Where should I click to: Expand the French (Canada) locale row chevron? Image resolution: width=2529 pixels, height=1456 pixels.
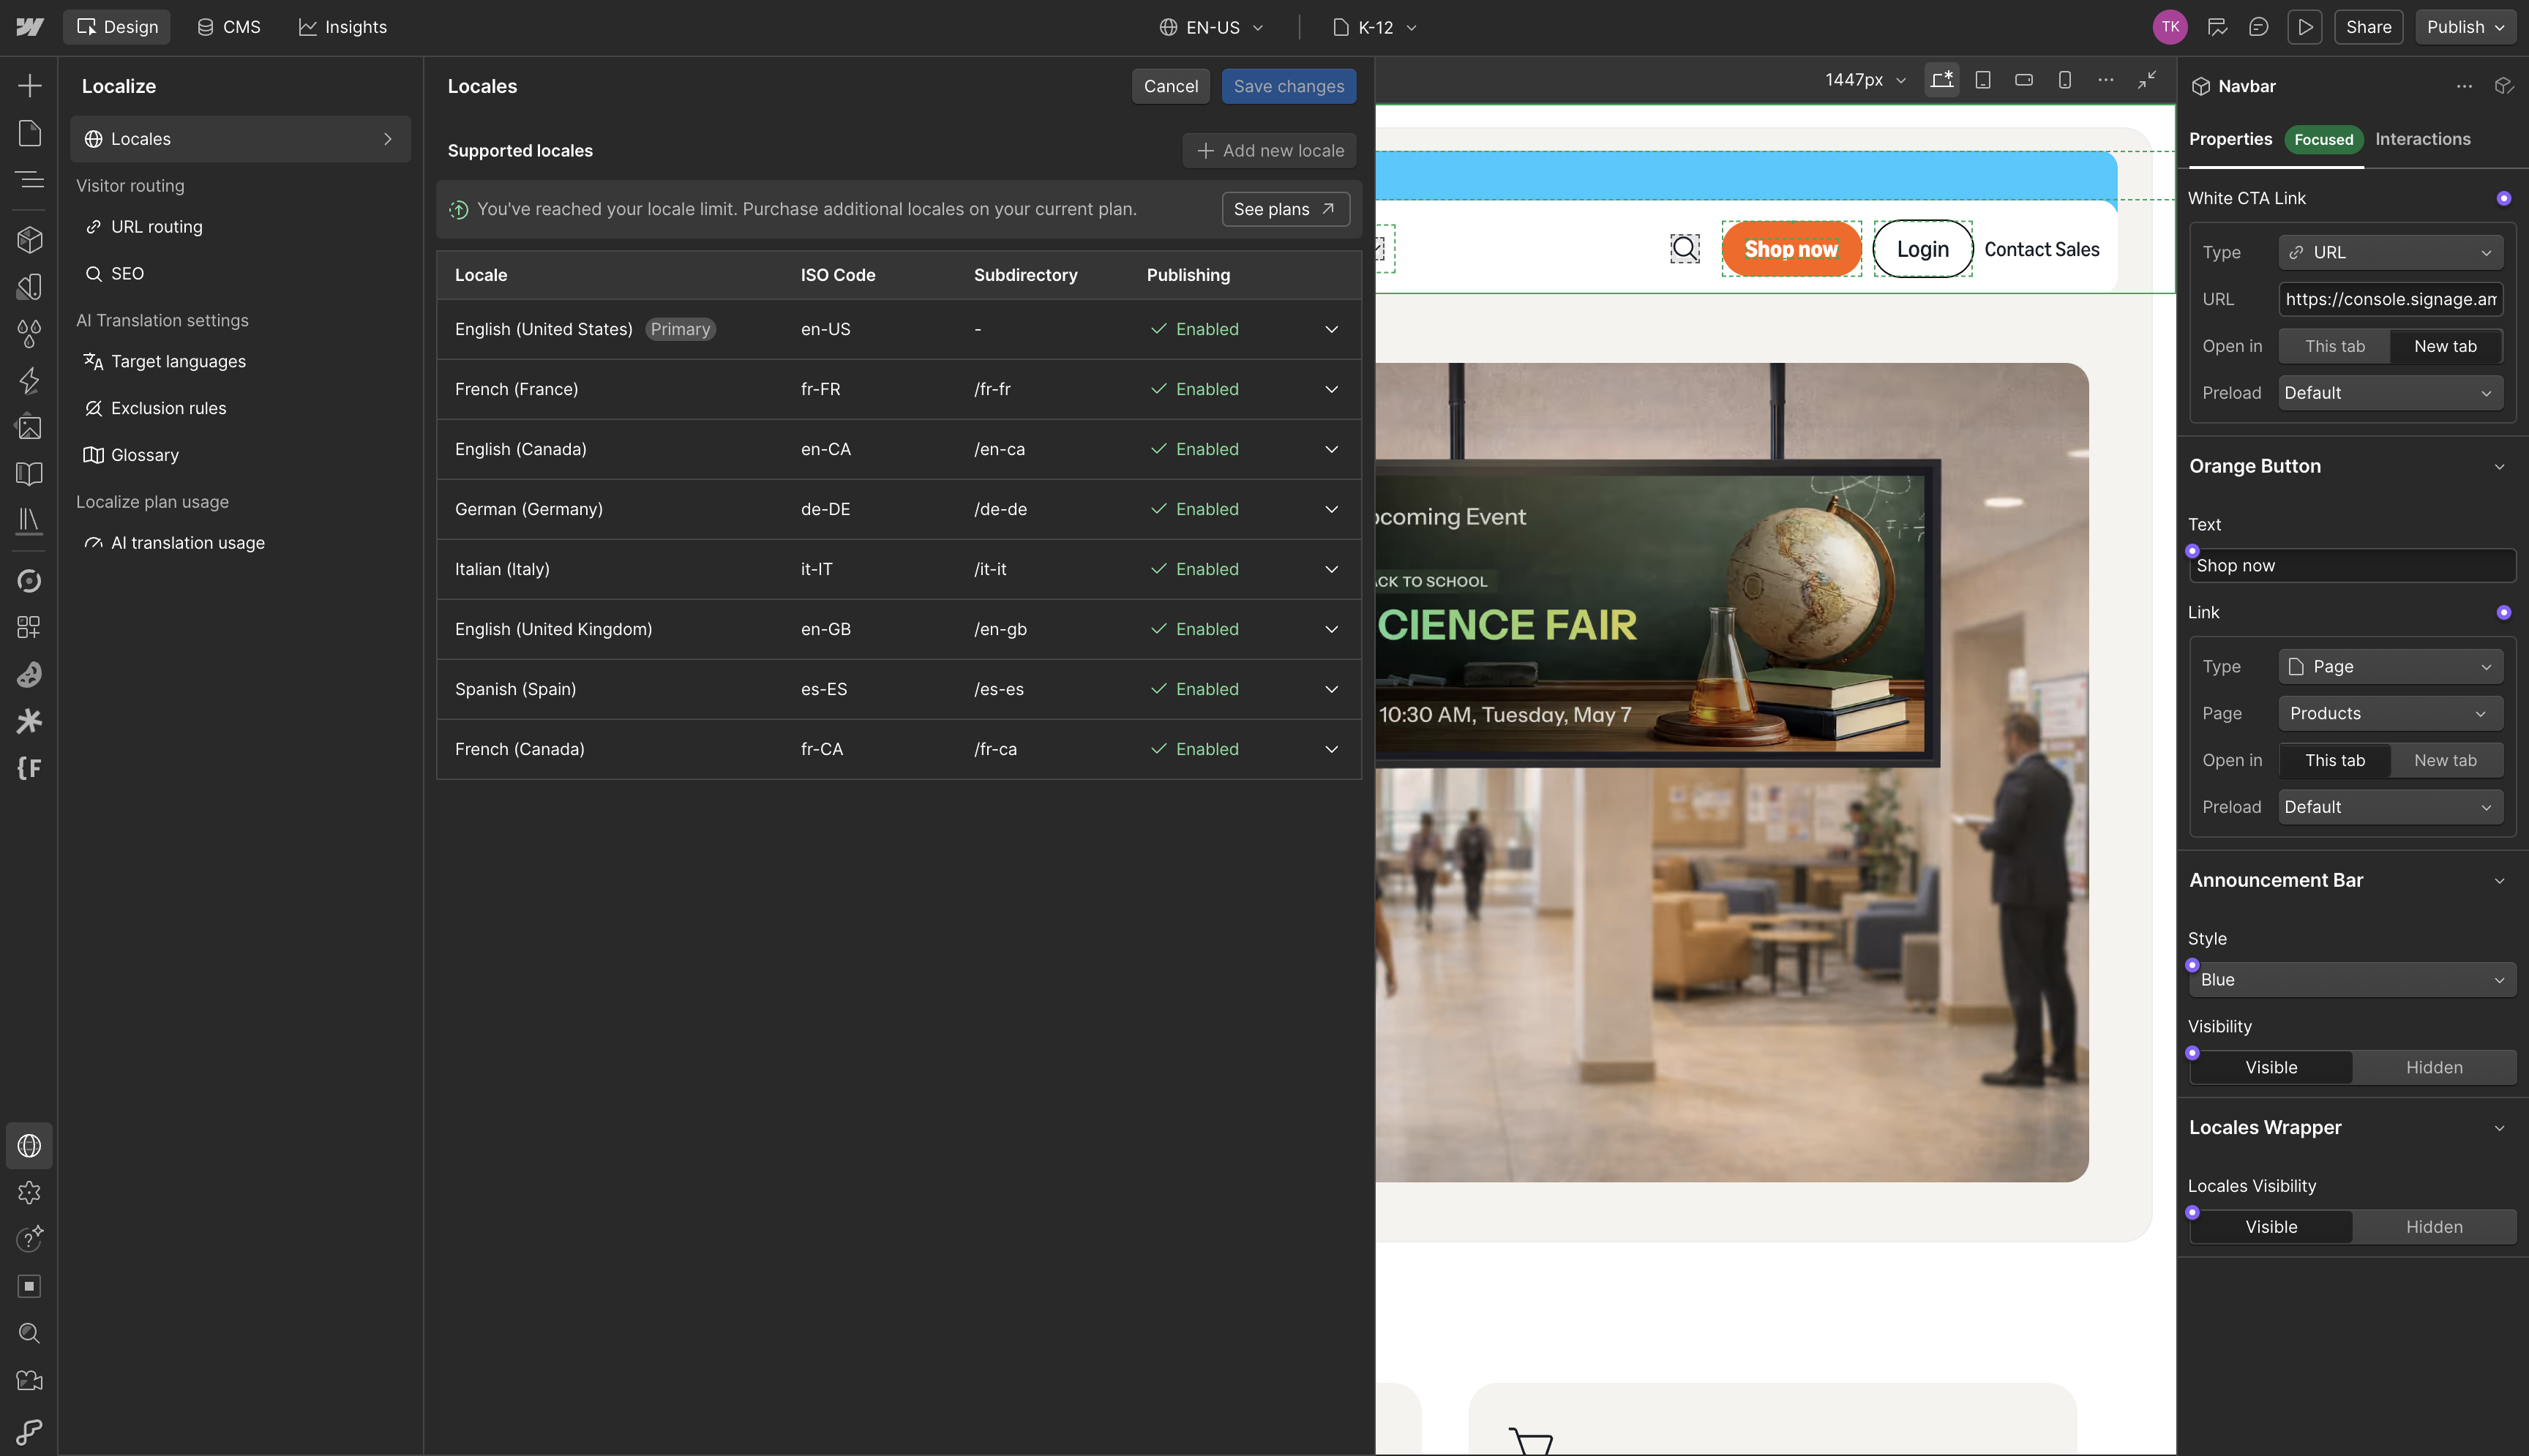coord(1332,749)
